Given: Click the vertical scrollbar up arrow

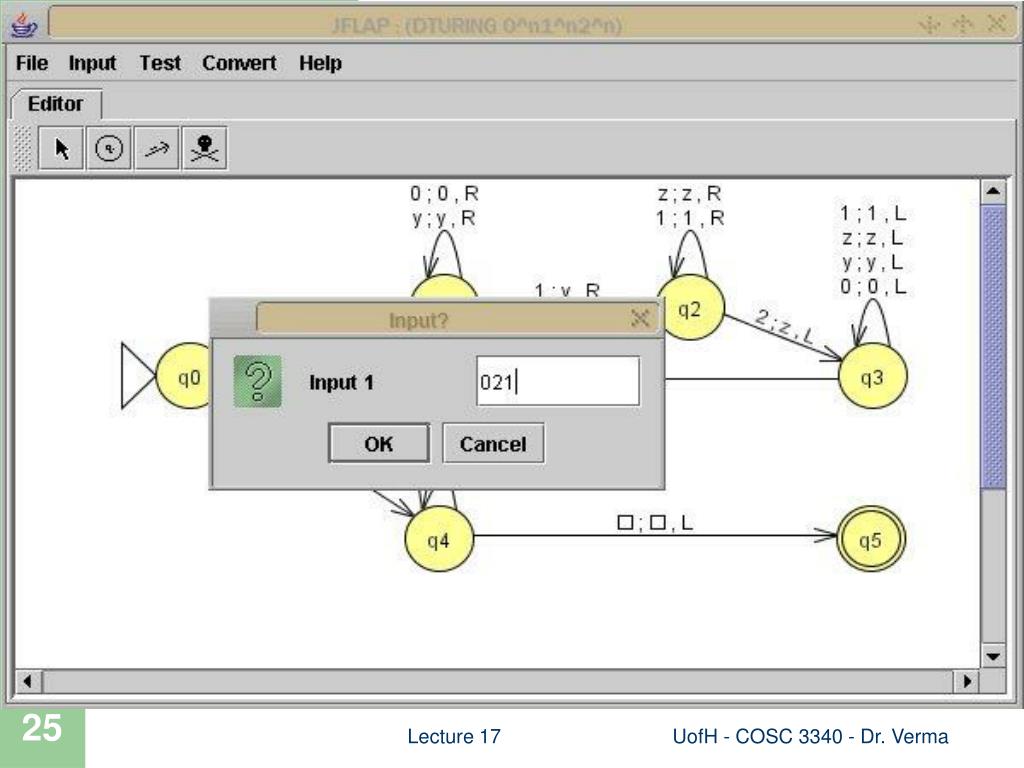Looking at the screenshot, I should point(993,191).
